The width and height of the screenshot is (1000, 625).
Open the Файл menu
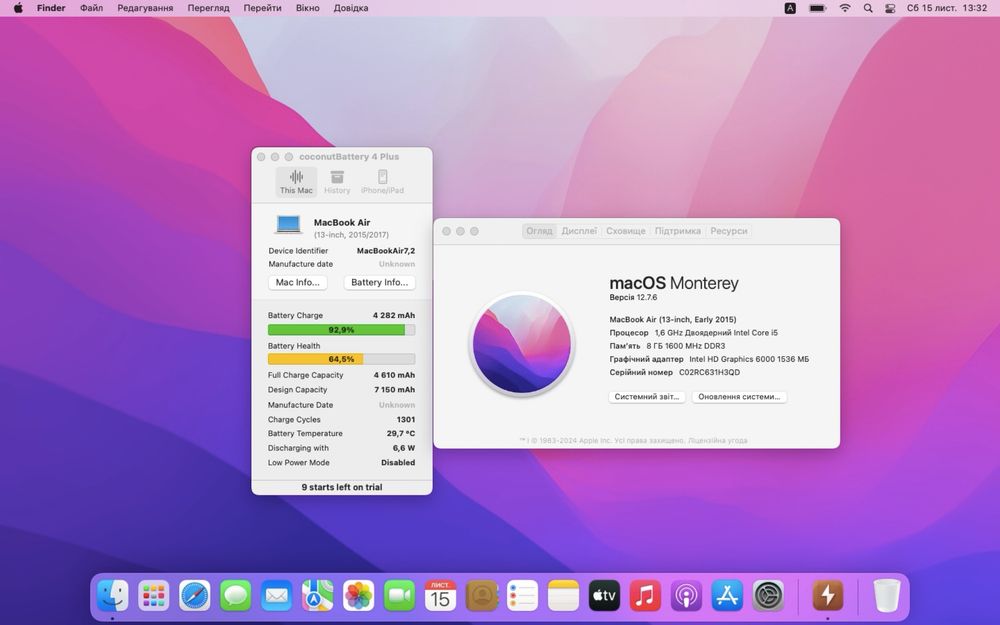pyautogui.click(x=91, y=8)
